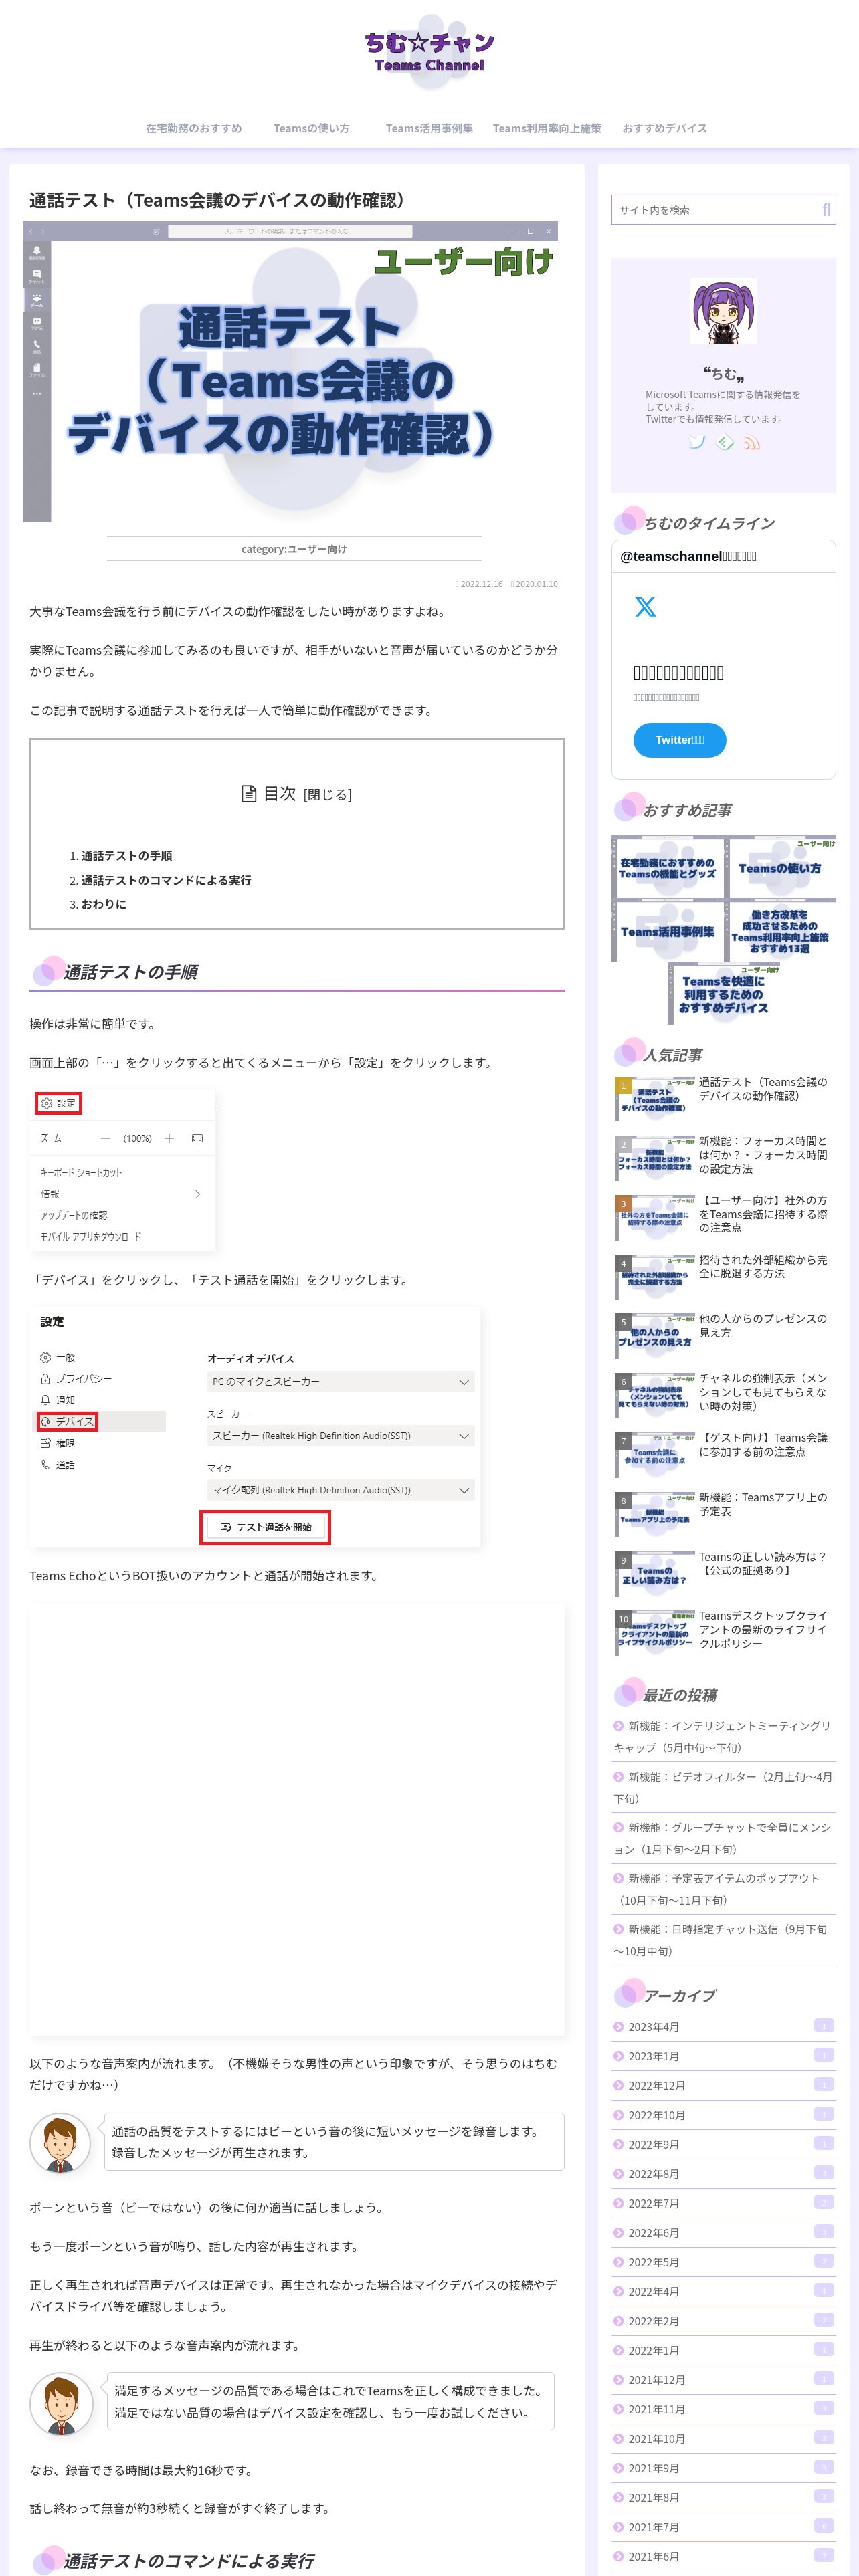
Task: Open 働き方改革を成功させるための recommended thumbnail
Action: (780, 930)
